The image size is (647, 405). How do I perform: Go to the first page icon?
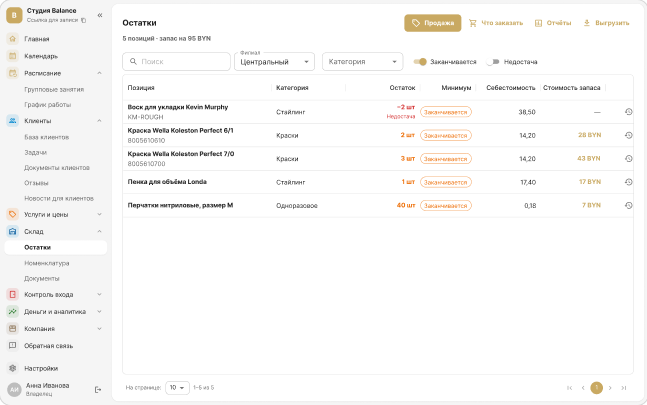pyautogui.click(x=569, y=388)
